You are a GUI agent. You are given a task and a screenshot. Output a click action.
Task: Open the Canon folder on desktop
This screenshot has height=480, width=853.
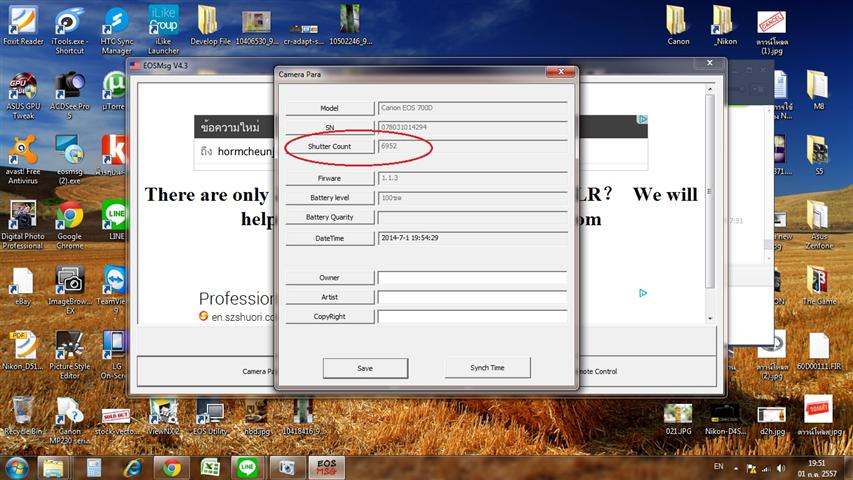pyautogui.click(x=678, y=26)
